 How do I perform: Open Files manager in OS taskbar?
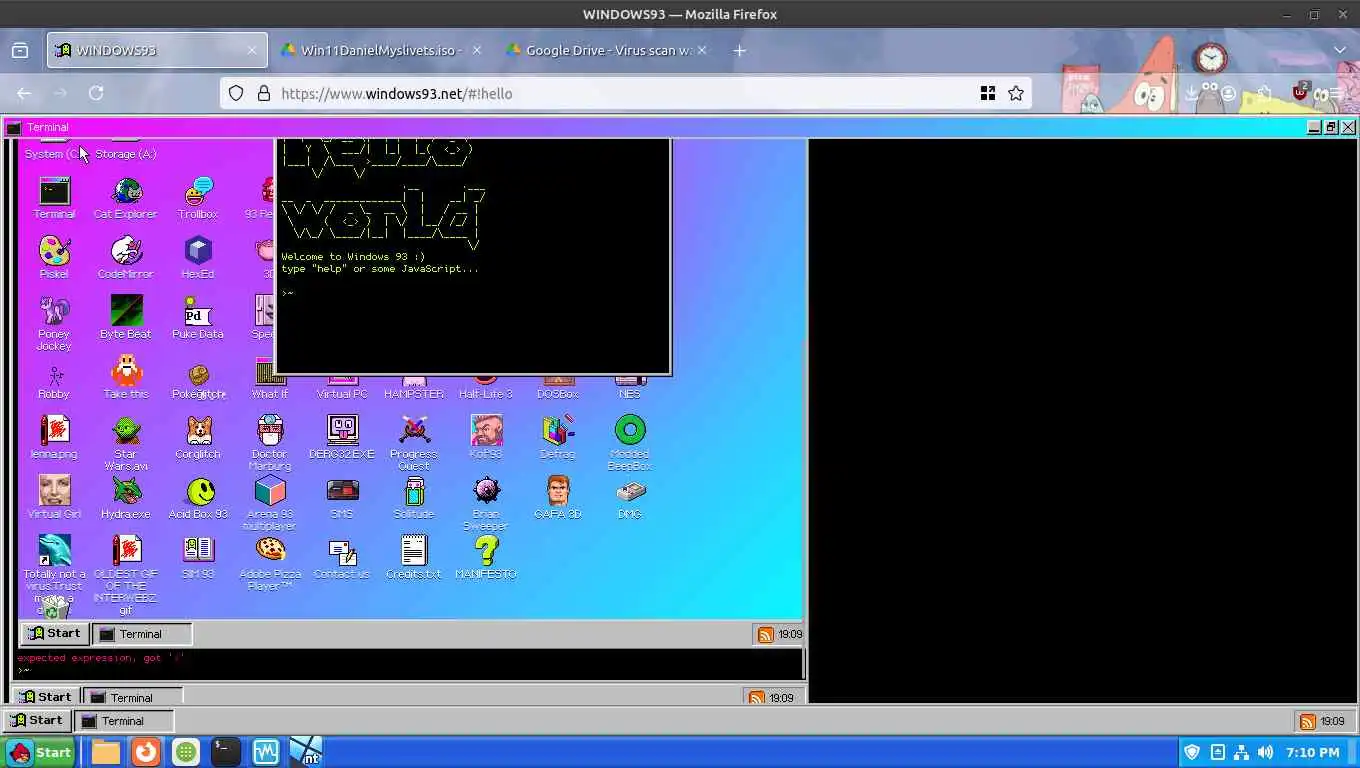[x=106, y=752]
